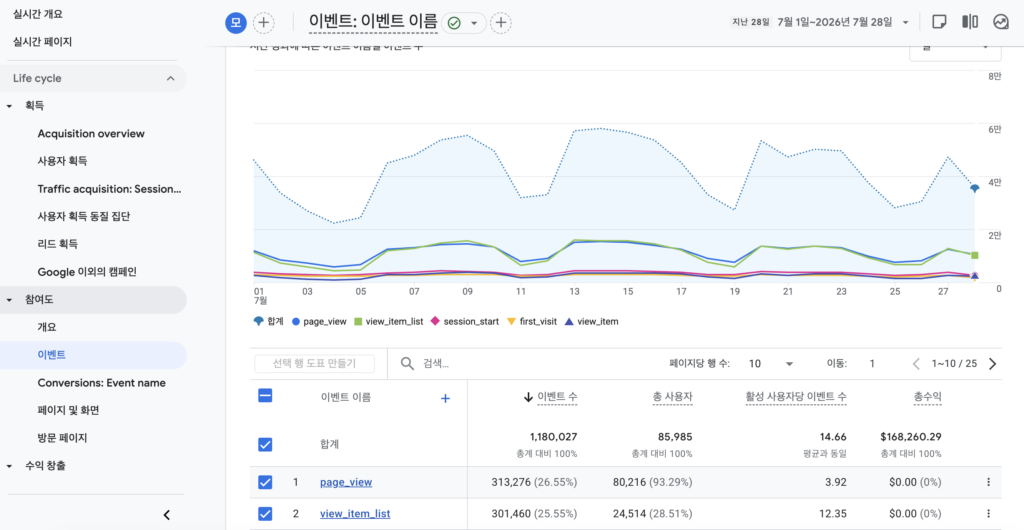This screenshot has height=530, width=1024.
Task: Uncheck the view_item_list row checkbox
Action: coord(265,514)
